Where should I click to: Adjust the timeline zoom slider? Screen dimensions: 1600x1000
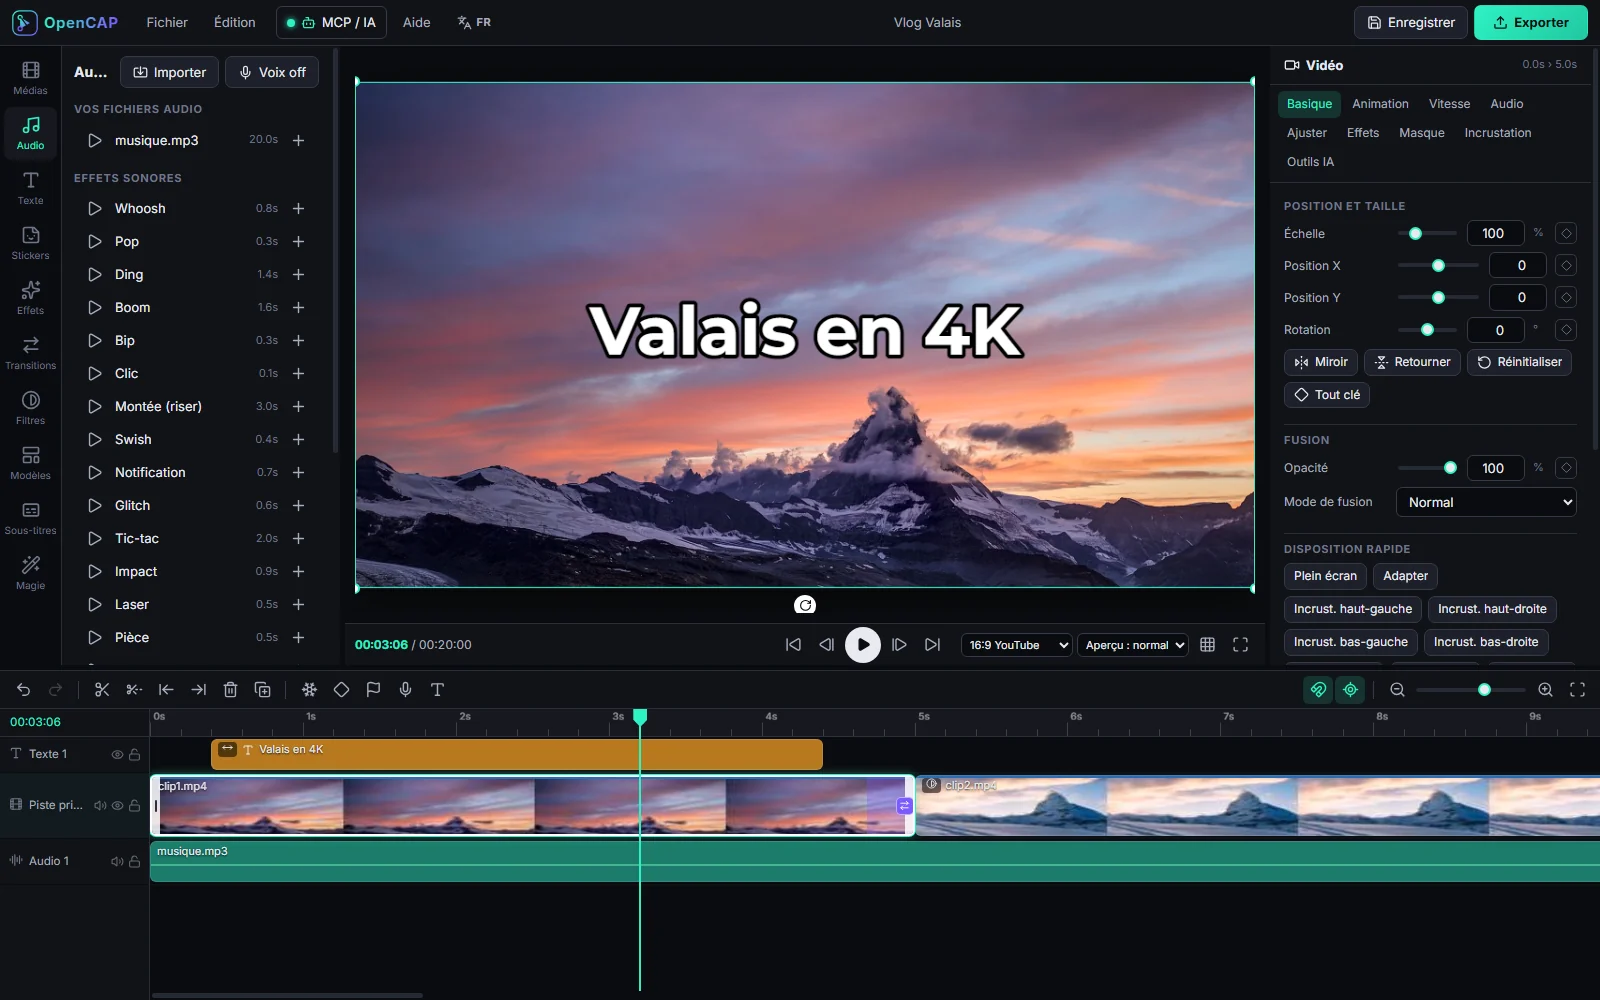point(1471,689)
